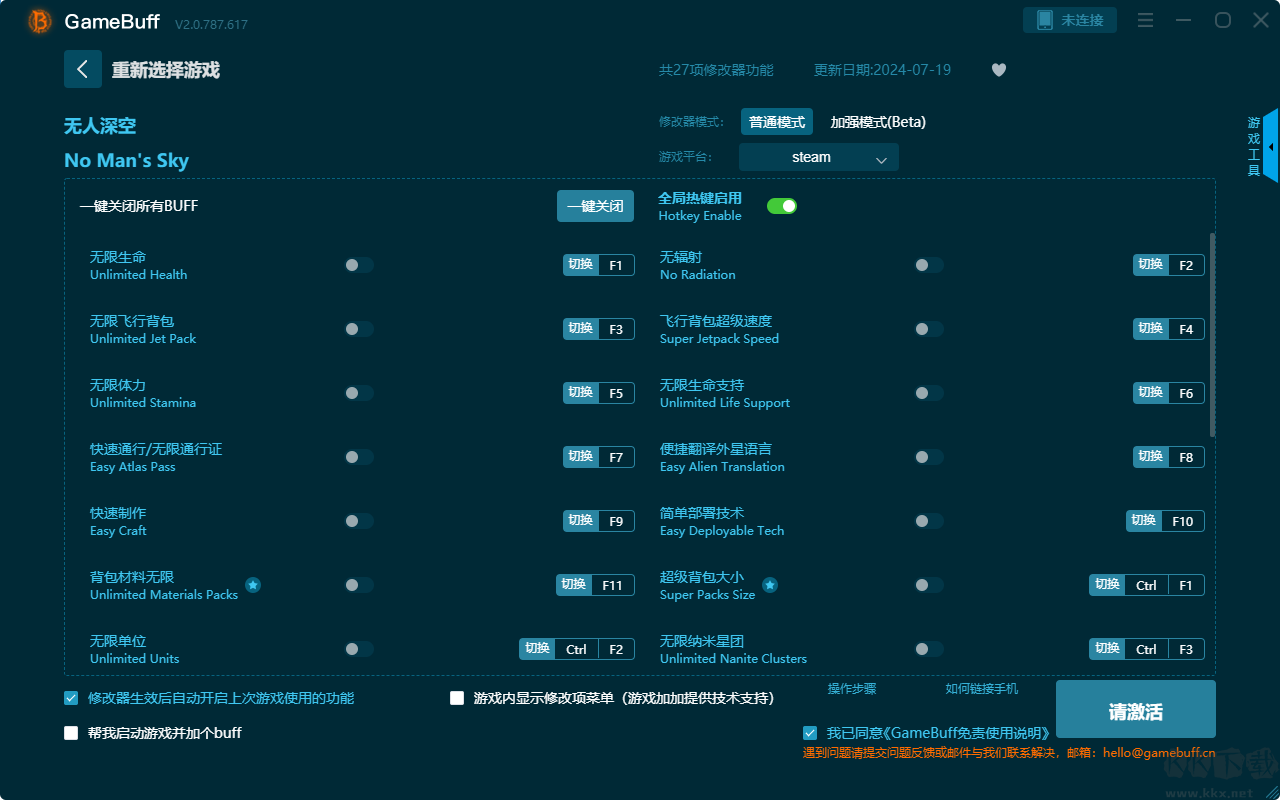Turn on Unlimited Materials Packs toggle
Viewport: 1280px width, 800px height.
(359, 585)
